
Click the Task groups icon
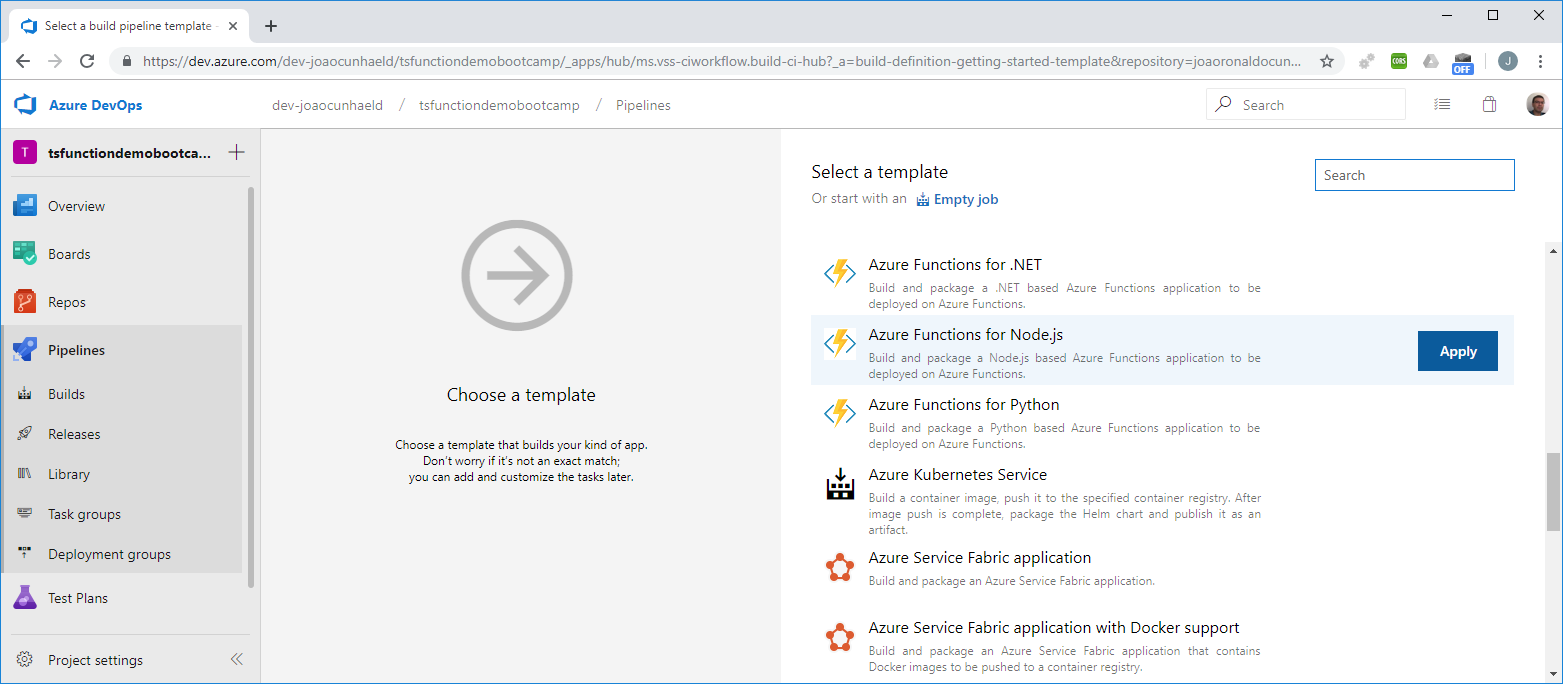coord(26,514)
